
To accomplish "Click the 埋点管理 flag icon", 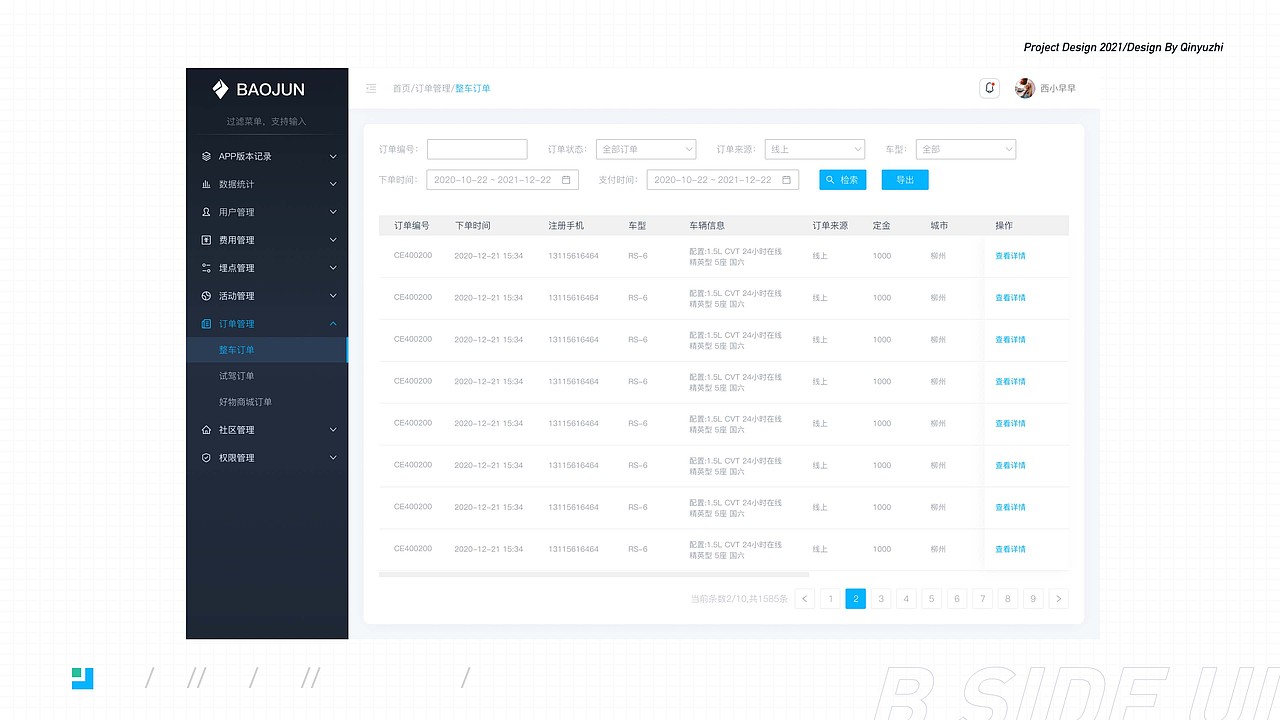I will point(206,268).
